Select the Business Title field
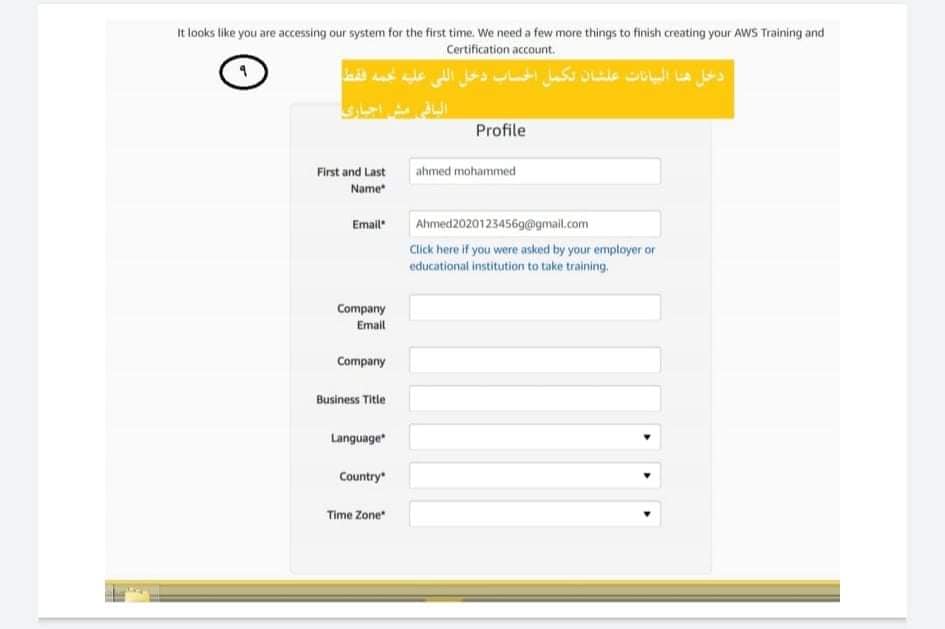The image size is (945, 629). [x=535, y=399]
